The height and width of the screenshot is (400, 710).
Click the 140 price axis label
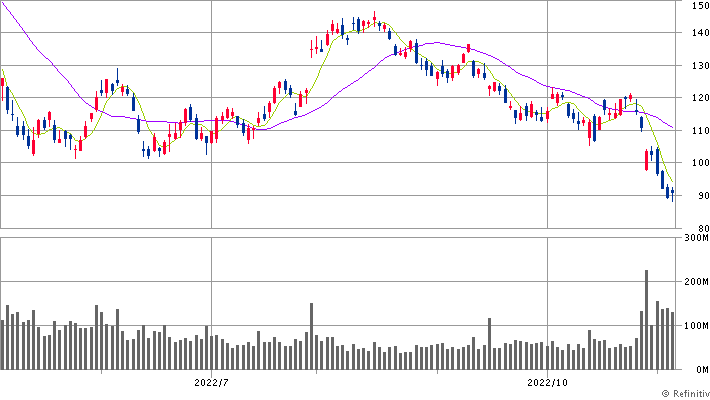click(700, 33)
